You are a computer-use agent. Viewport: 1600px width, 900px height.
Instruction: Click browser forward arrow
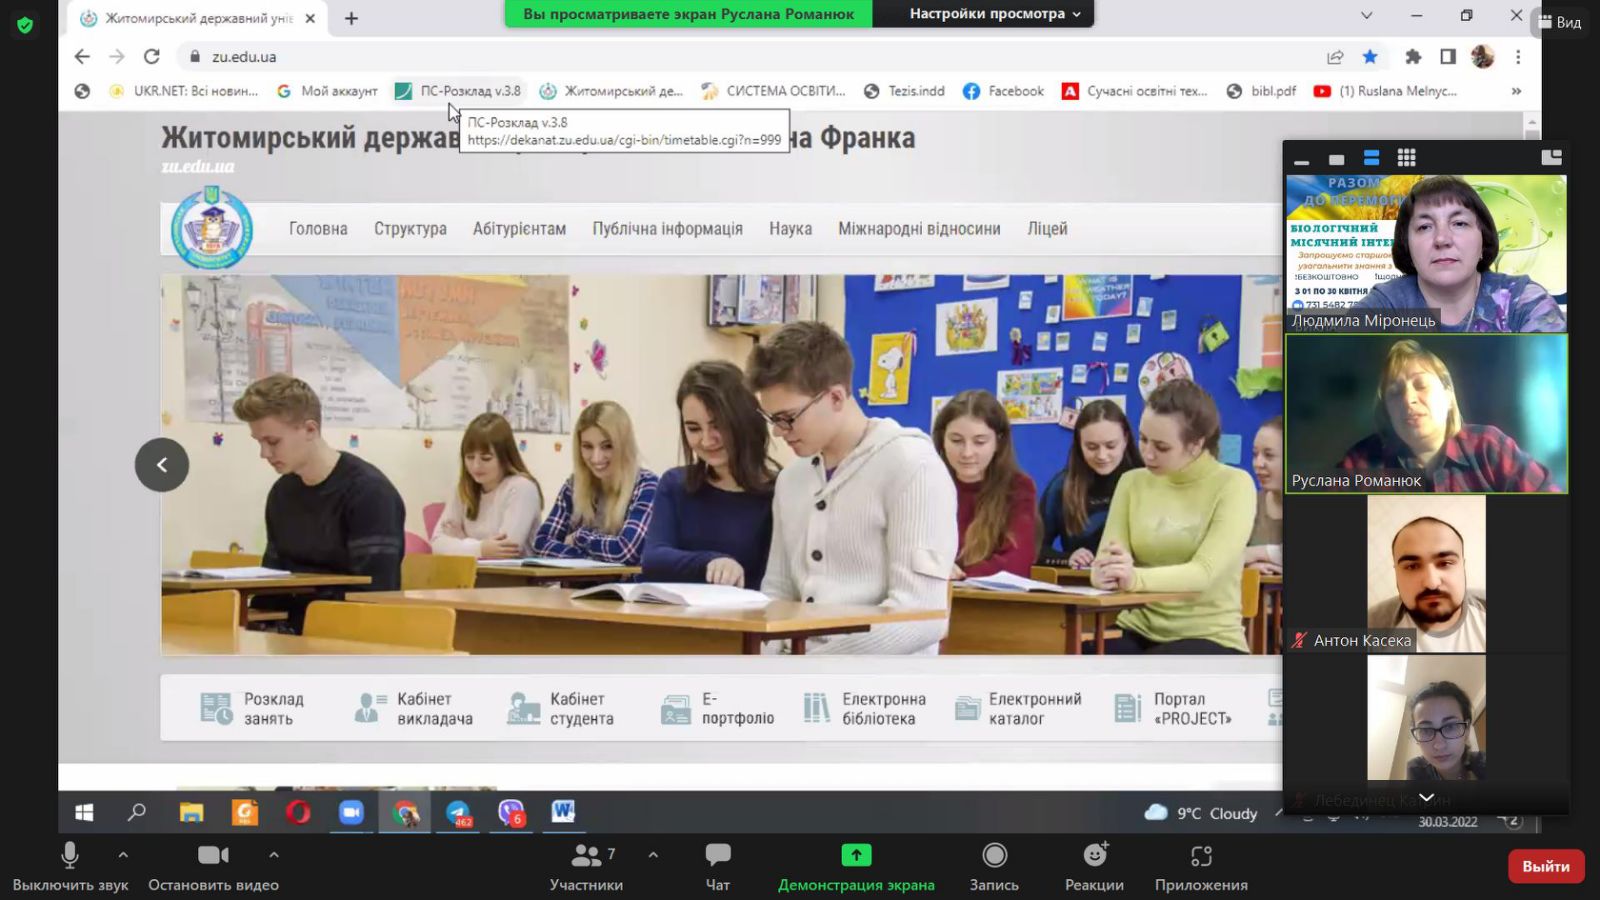point(117,57)
